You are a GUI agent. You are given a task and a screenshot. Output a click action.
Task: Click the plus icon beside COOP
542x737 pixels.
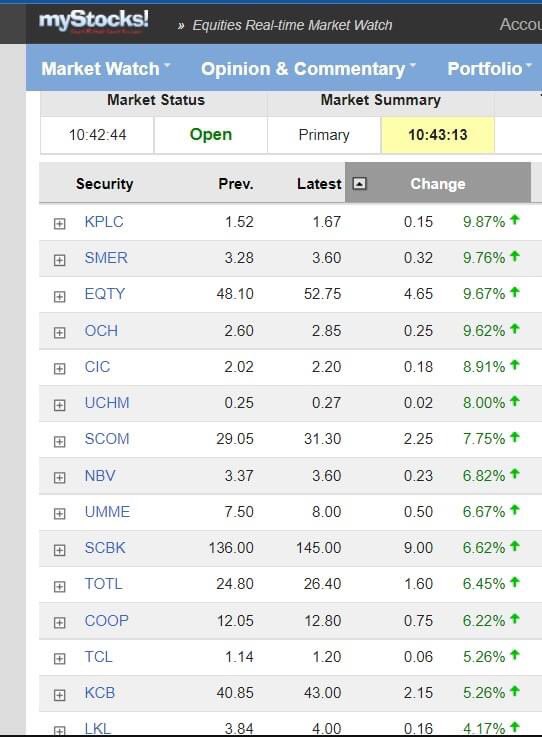(x=59, y=622)
